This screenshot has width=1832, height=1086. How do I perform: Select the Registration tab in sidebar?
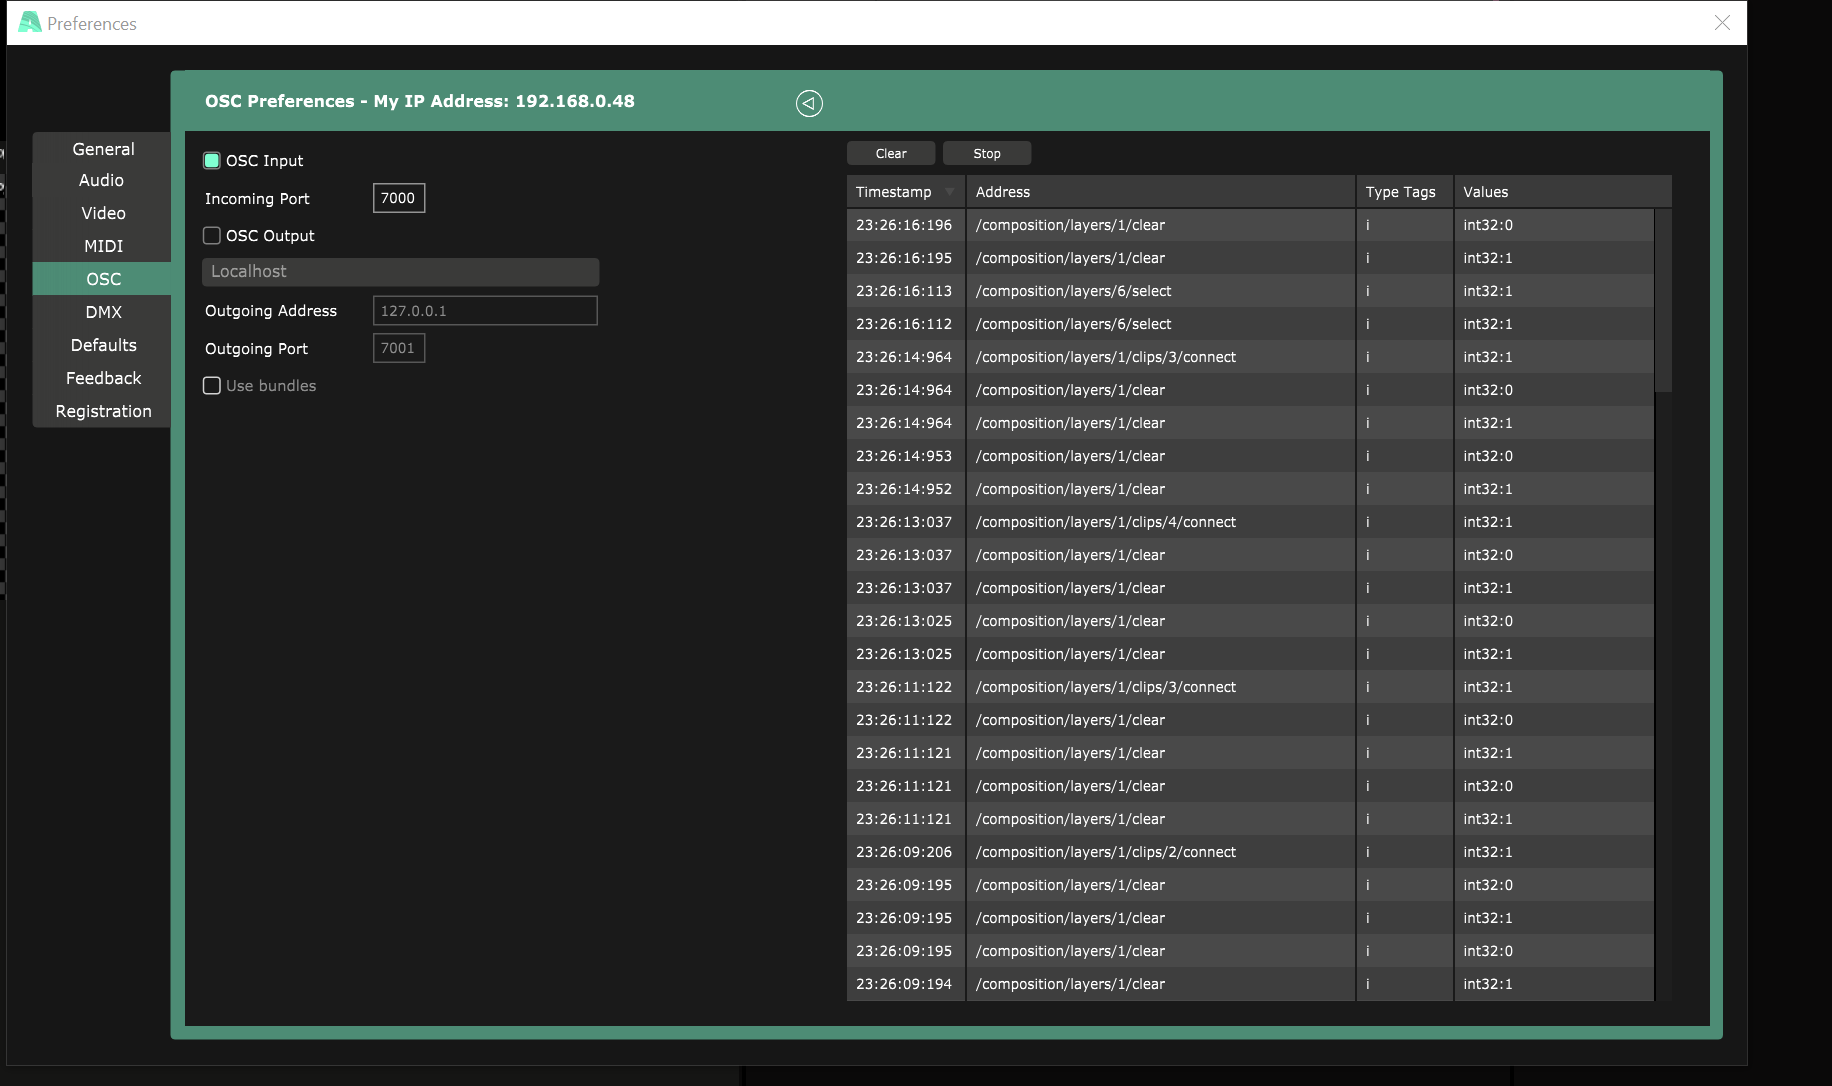coord(103,411)
